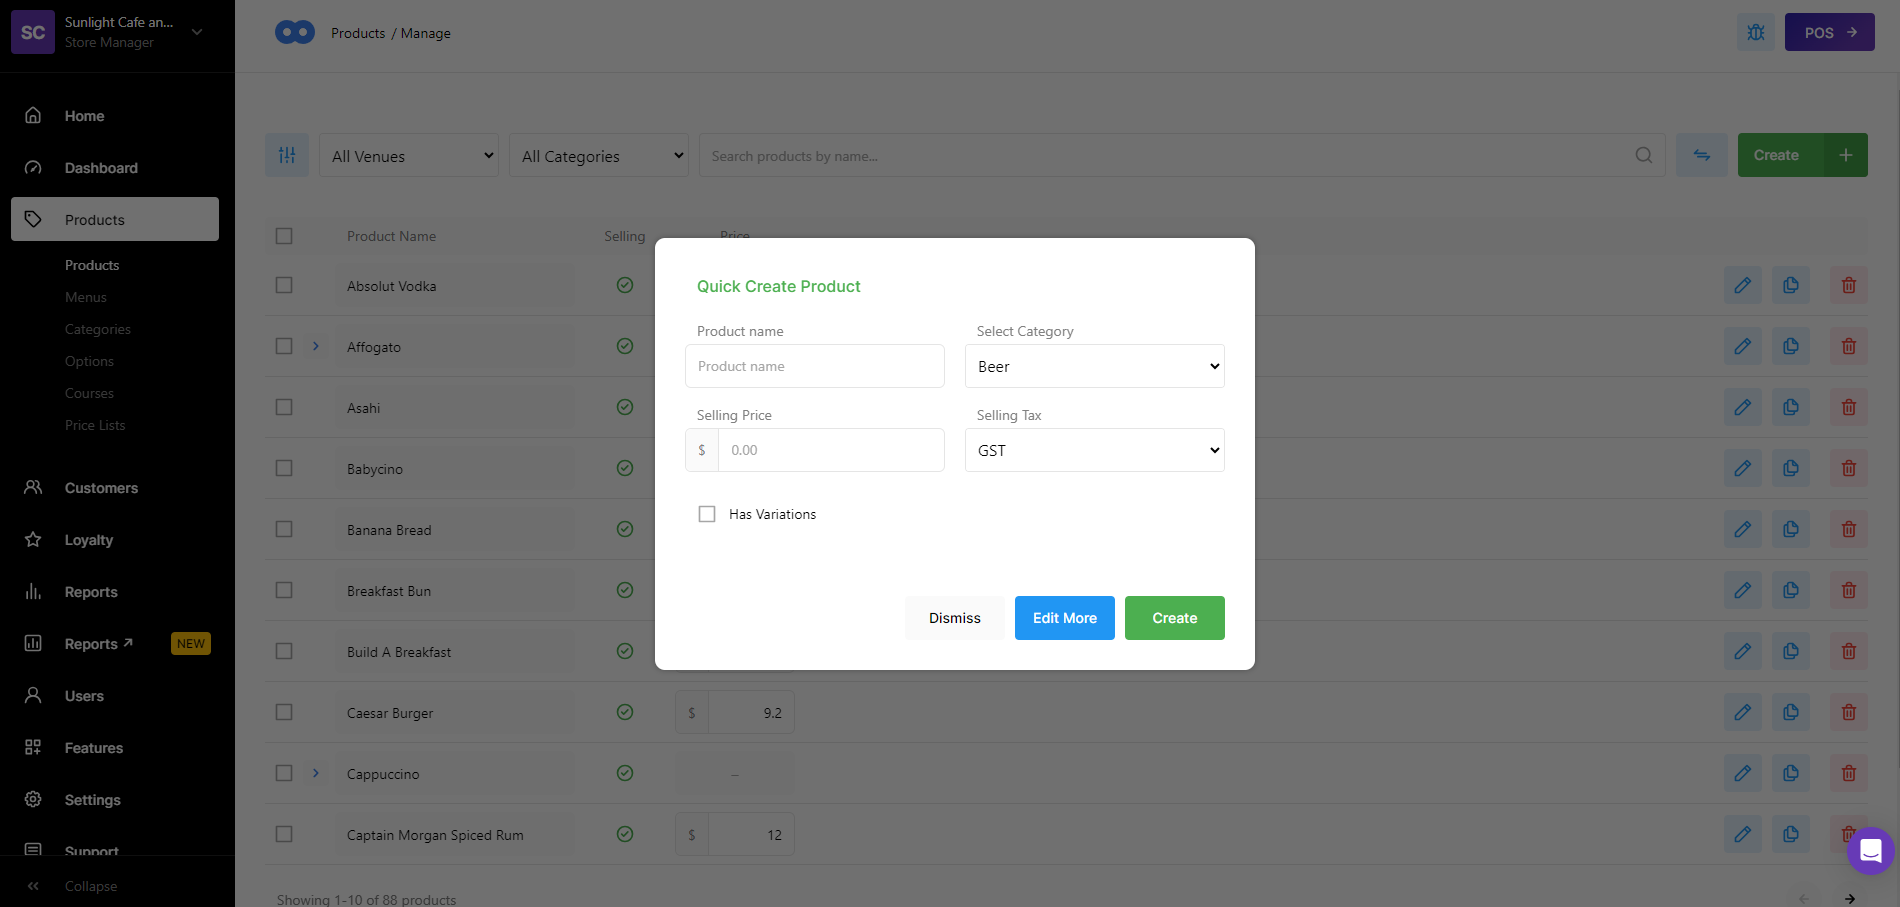Click the delete trash icon for Asahi
Viewport: 1900px width, 907px height.
[1848, 407]
